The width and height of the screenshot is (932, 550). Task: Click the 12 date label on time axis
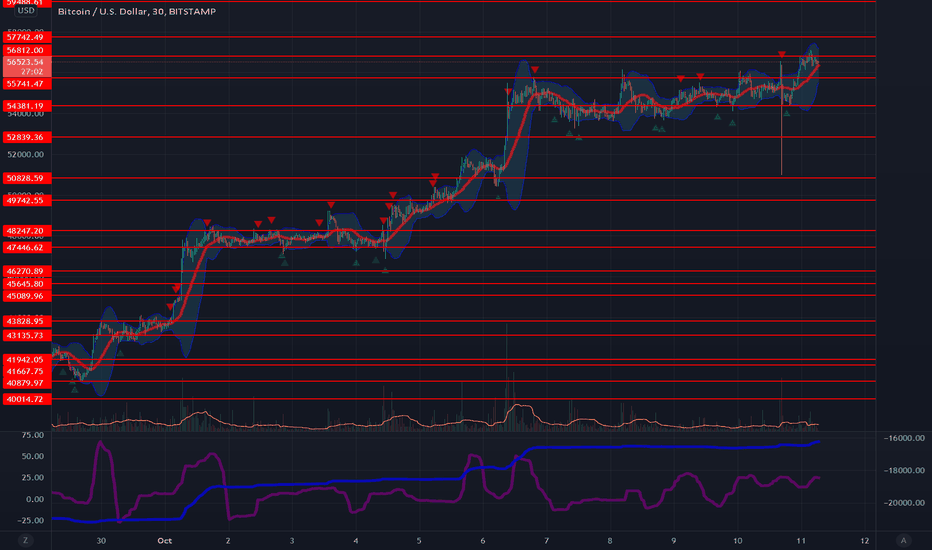click(865, 540)
